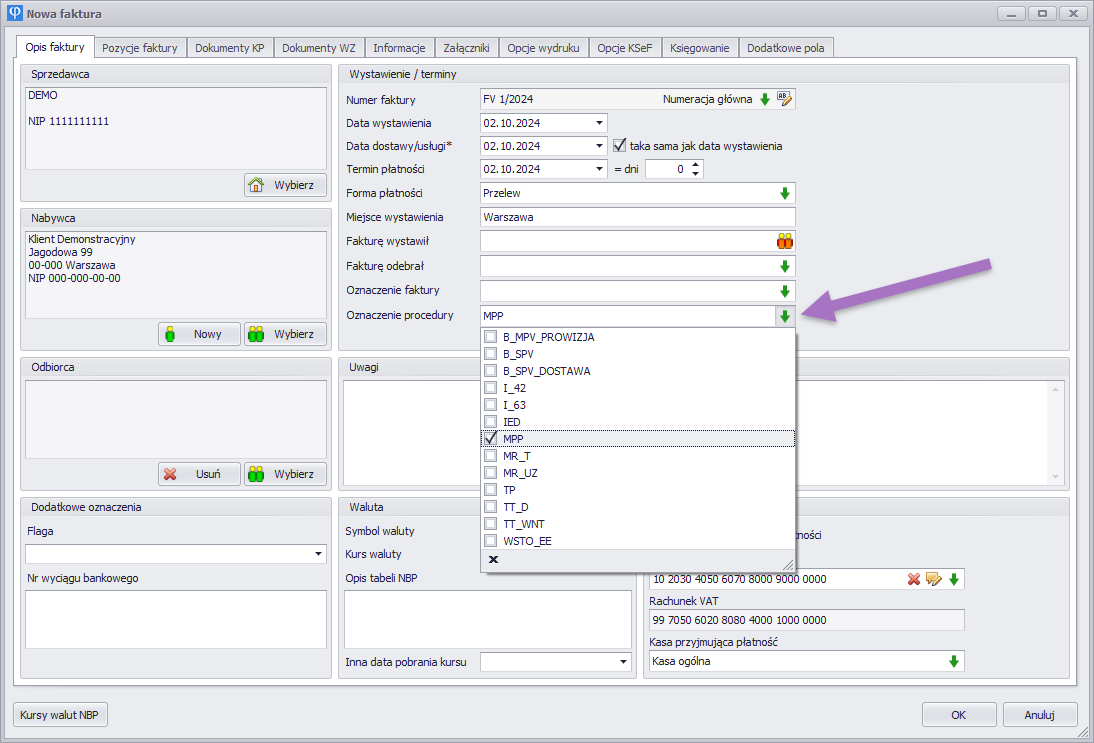Click the edit invoice number pencil icon
The image size is (1094, 743).
pyautogui.click(x=784, y=99)
